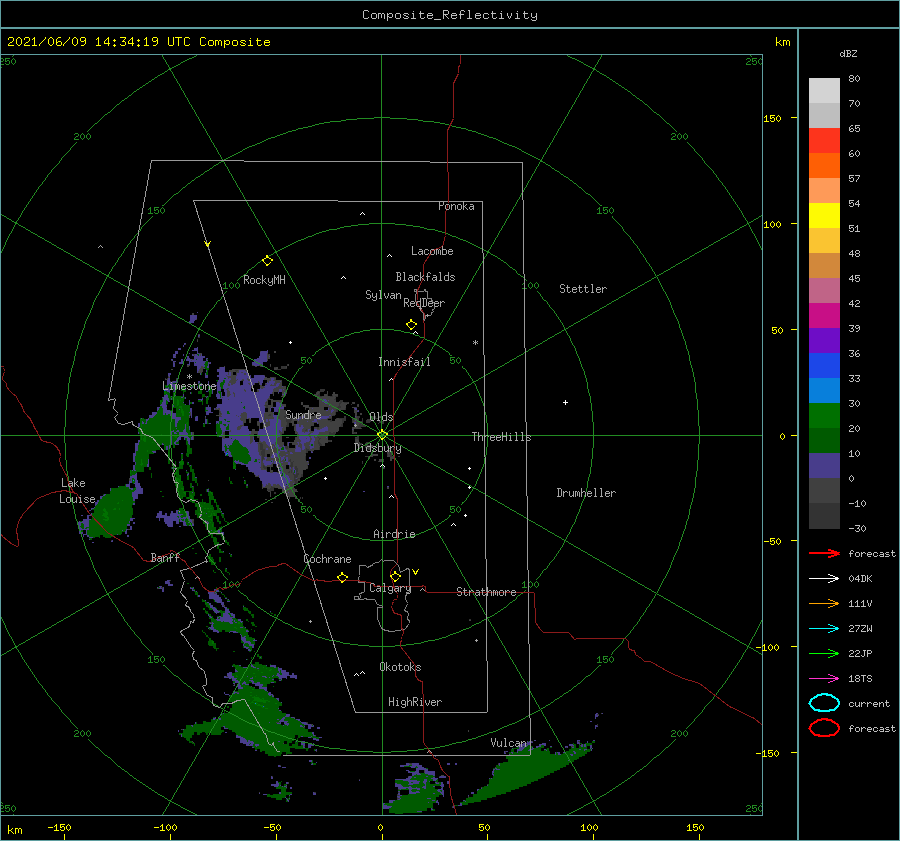Viewport: 900px width, 841px height.
Task: Select the light gray 80 dBZ swatch
Action: (824, 90)
